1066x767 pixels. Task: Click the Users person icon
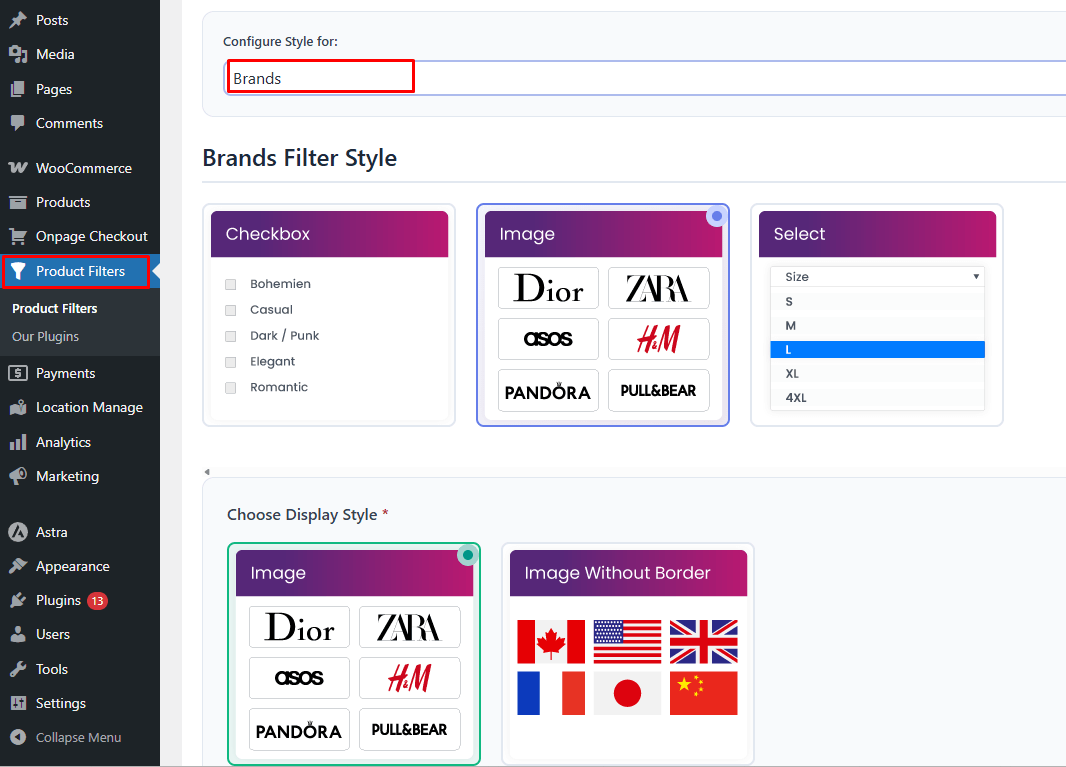click(18, 634)
